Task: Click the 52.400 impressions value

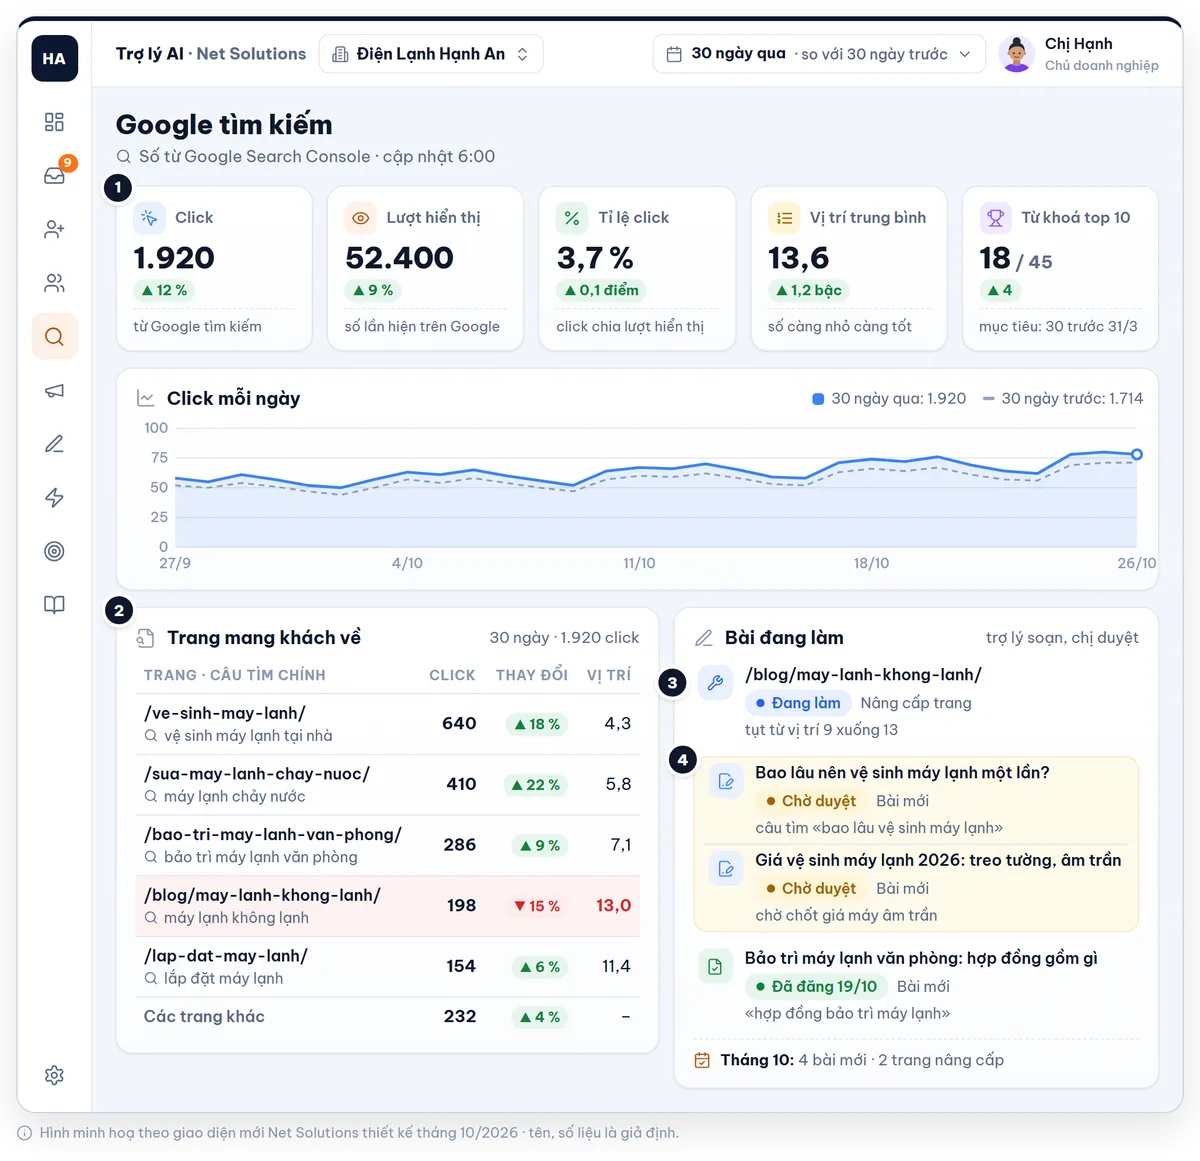Action: (x=399, y=258)
